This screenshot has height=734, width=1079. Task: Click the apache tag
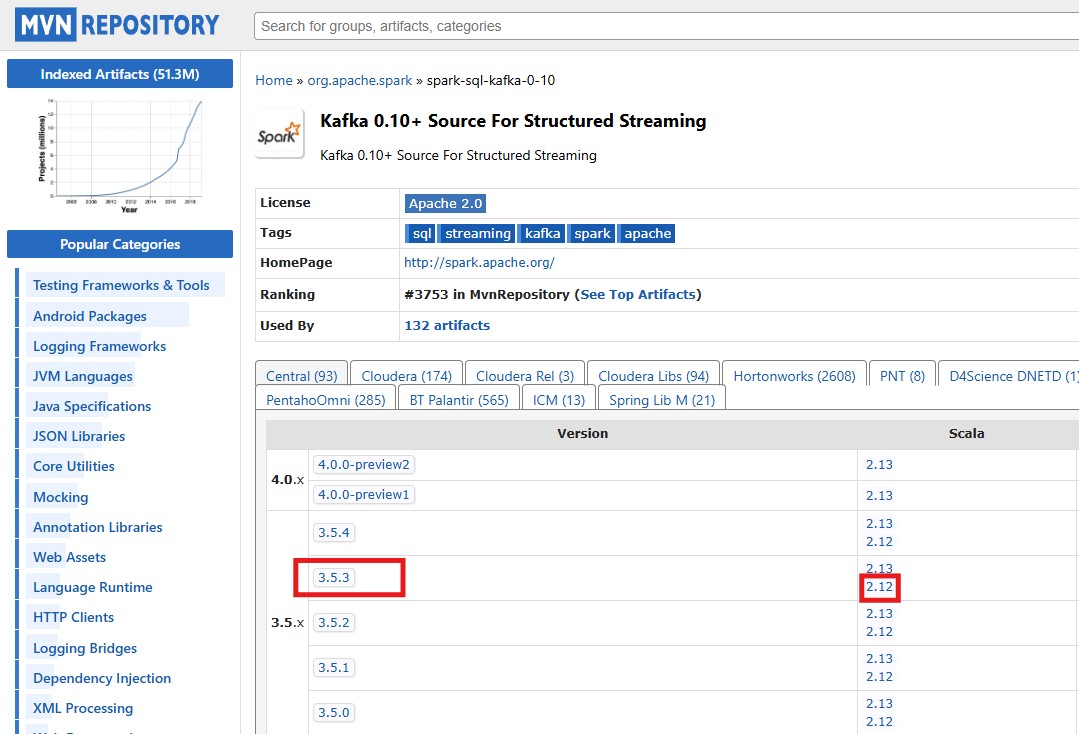[647, 233]
